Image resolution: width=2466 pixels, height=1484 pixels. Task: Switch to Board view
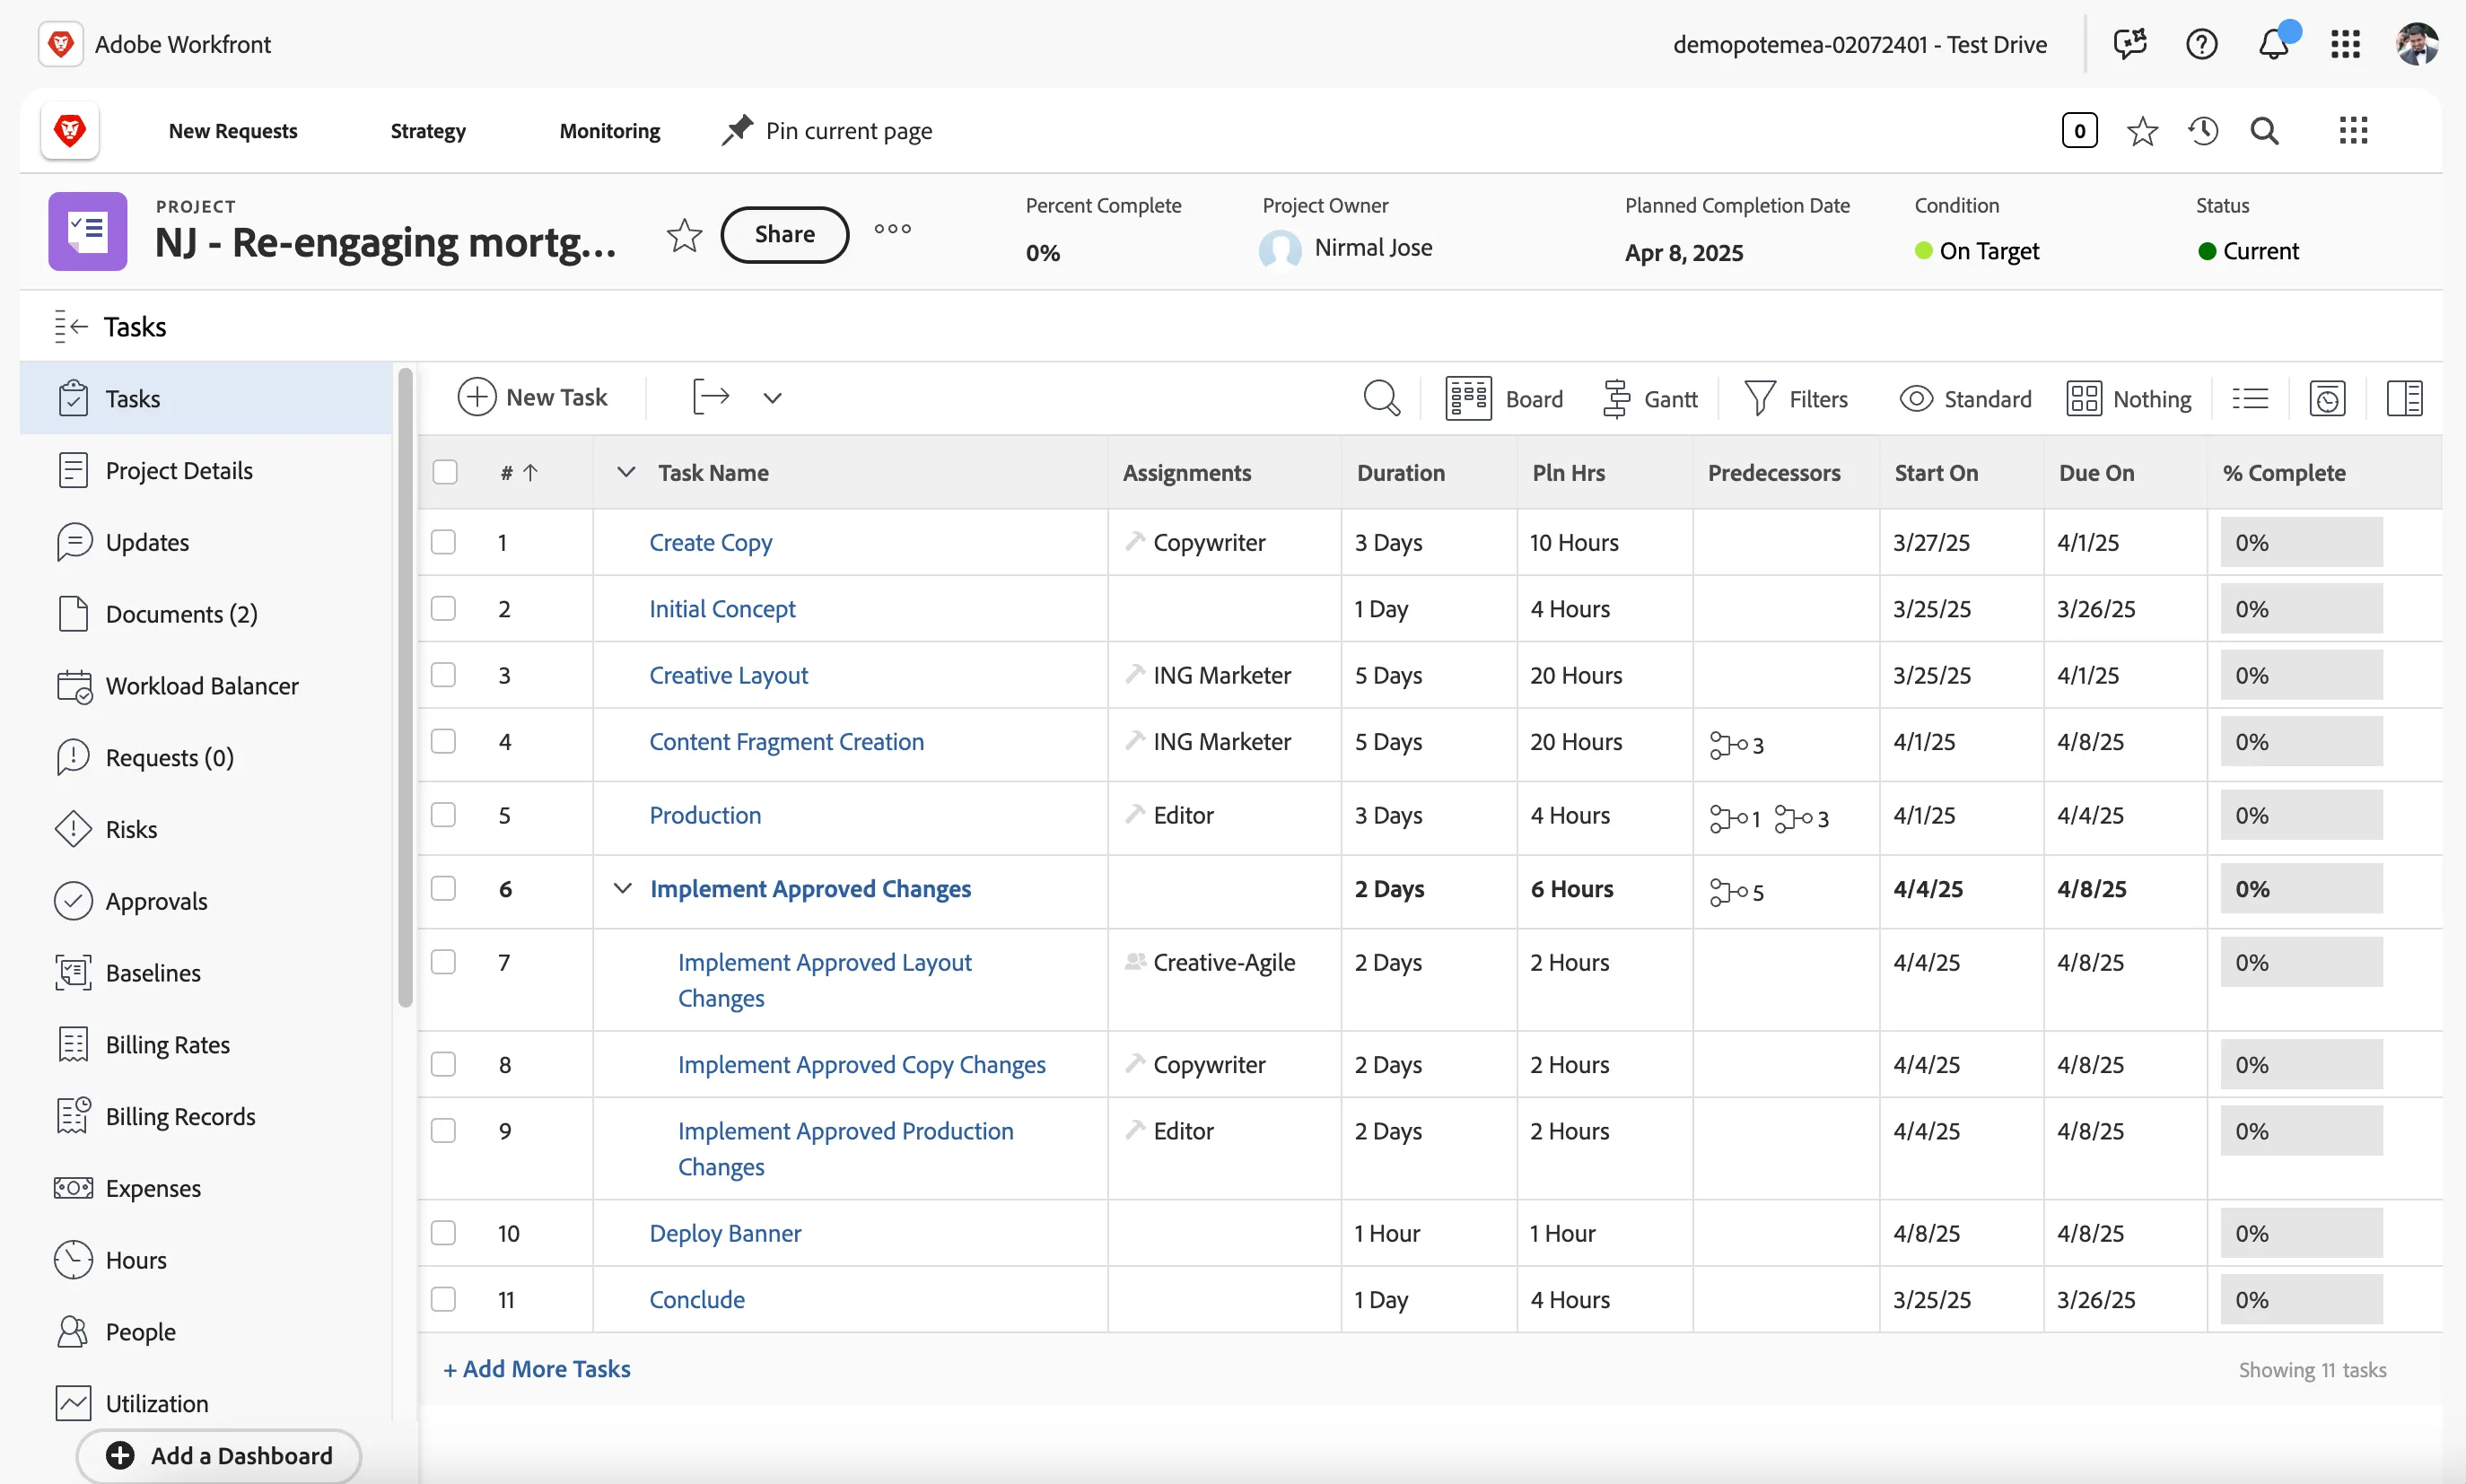(1503, 398)
